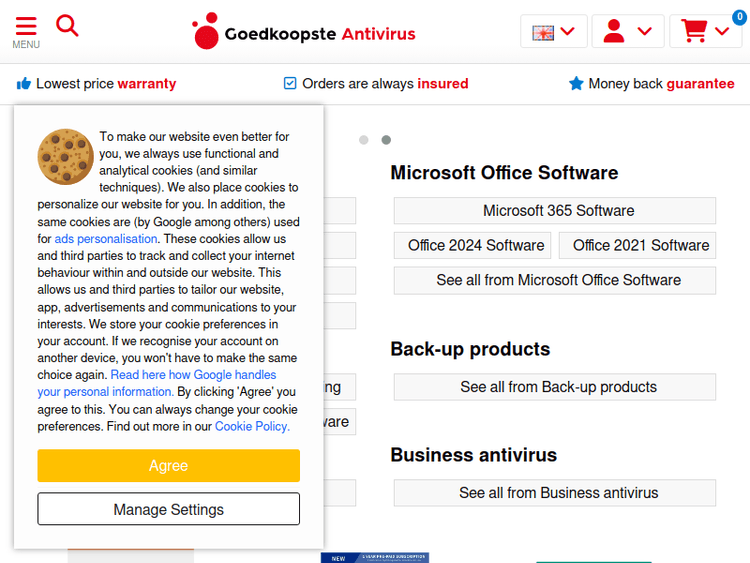The height and width of the screenshot is (563, 750).
Task: Click Money back guarantee text
Action: (661, 84)
